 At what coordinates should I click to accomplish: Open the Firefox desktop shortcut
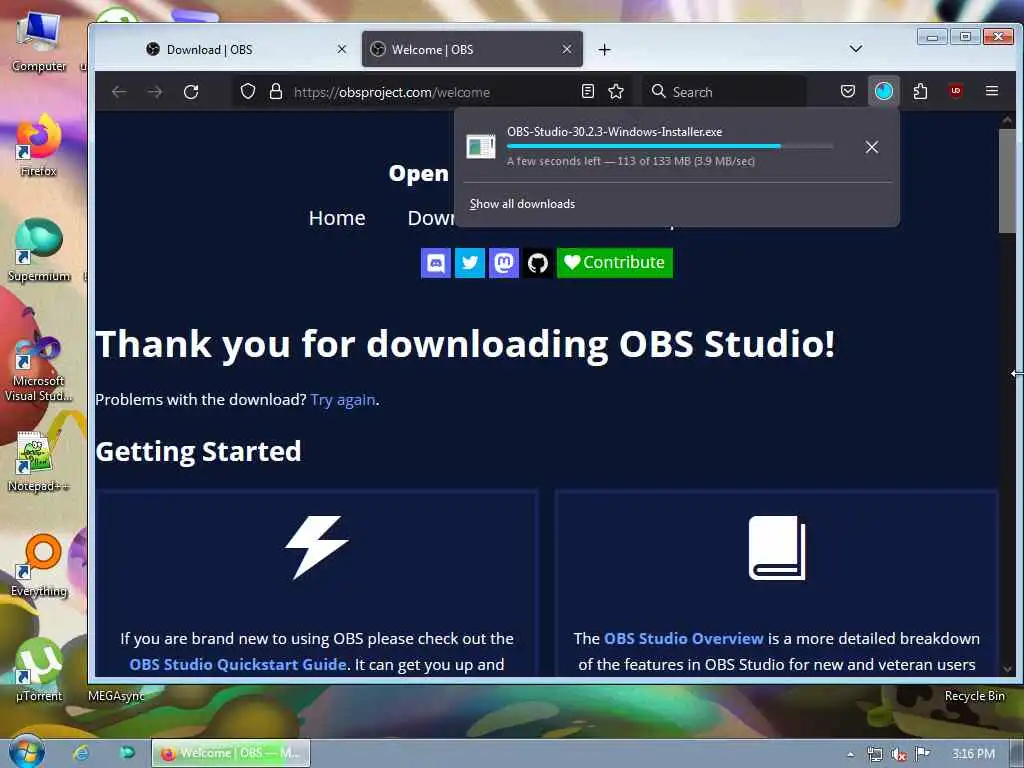tap(39, 145)
